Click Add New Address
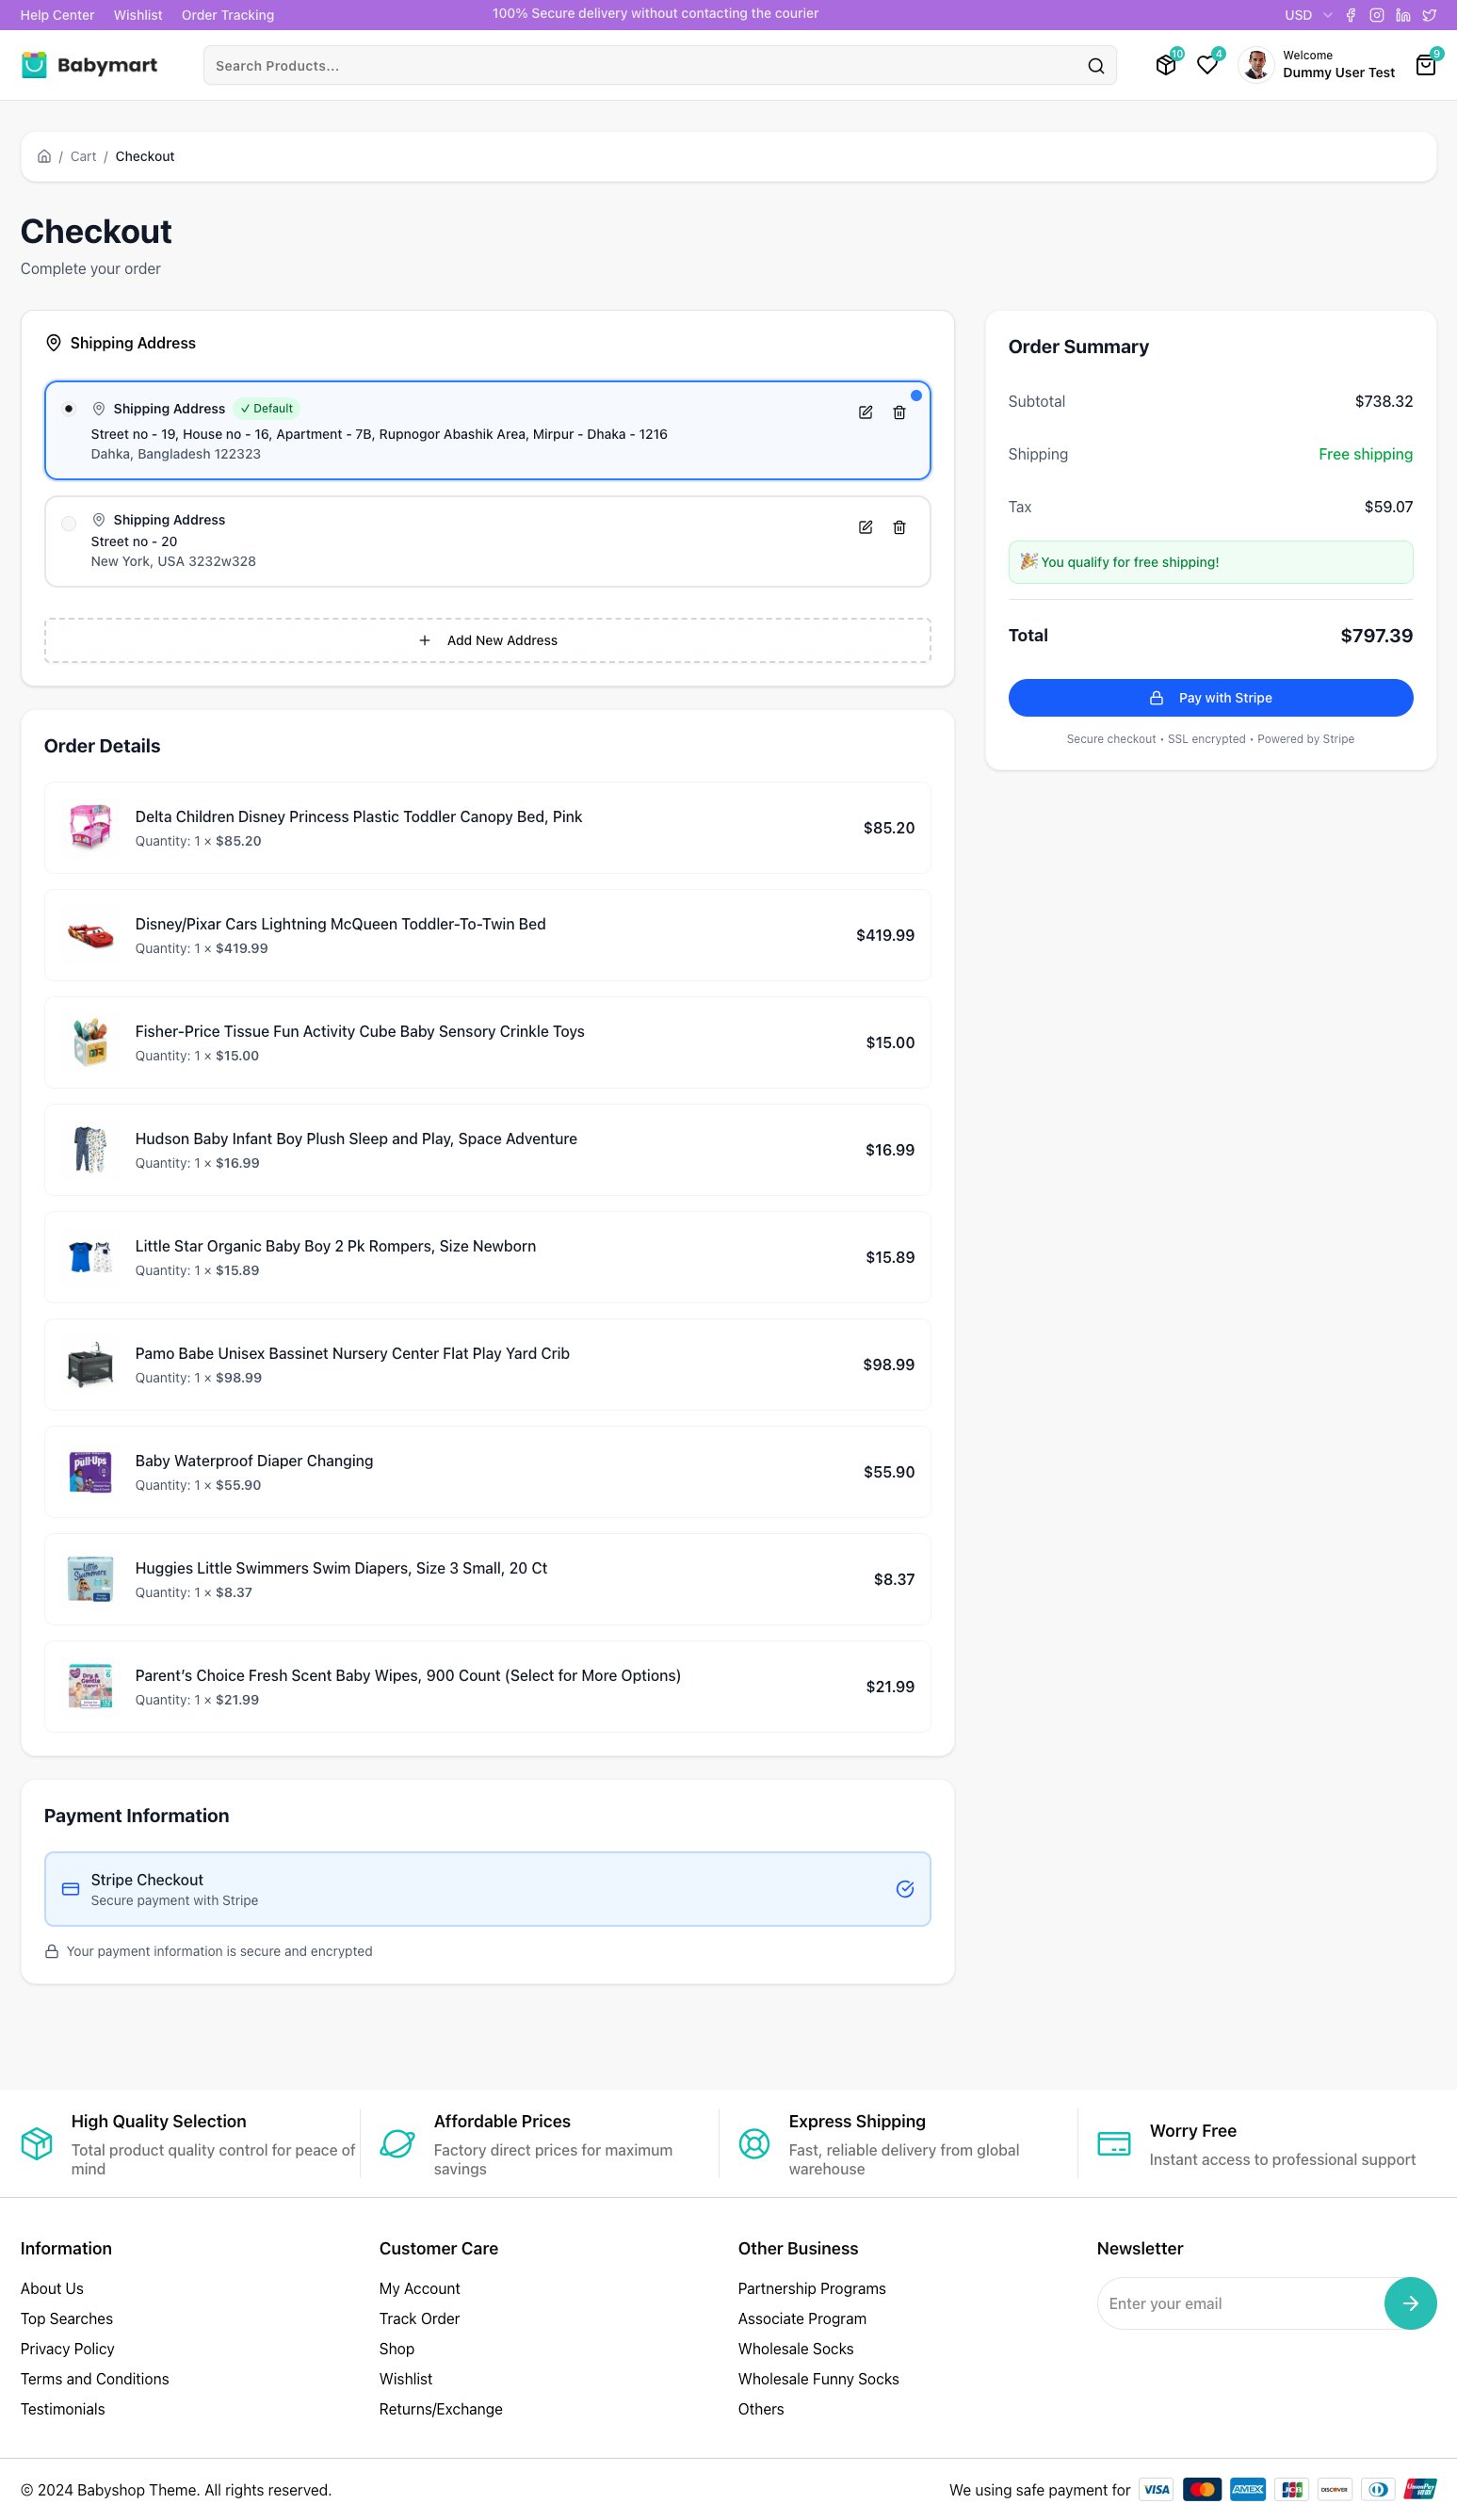The height and width of the screenshot is (2520, 1457). coord(487,640)
